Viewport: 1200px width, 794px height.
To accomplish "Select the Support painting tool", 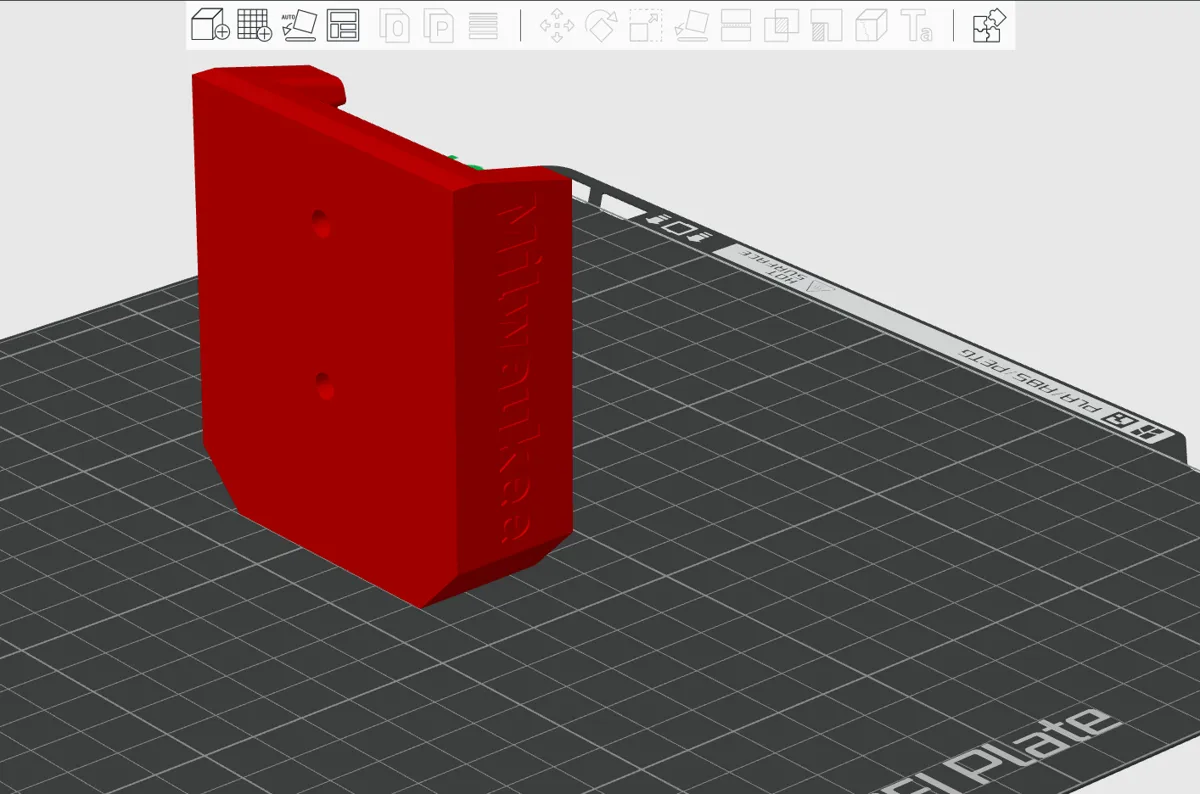I will 826,26.
